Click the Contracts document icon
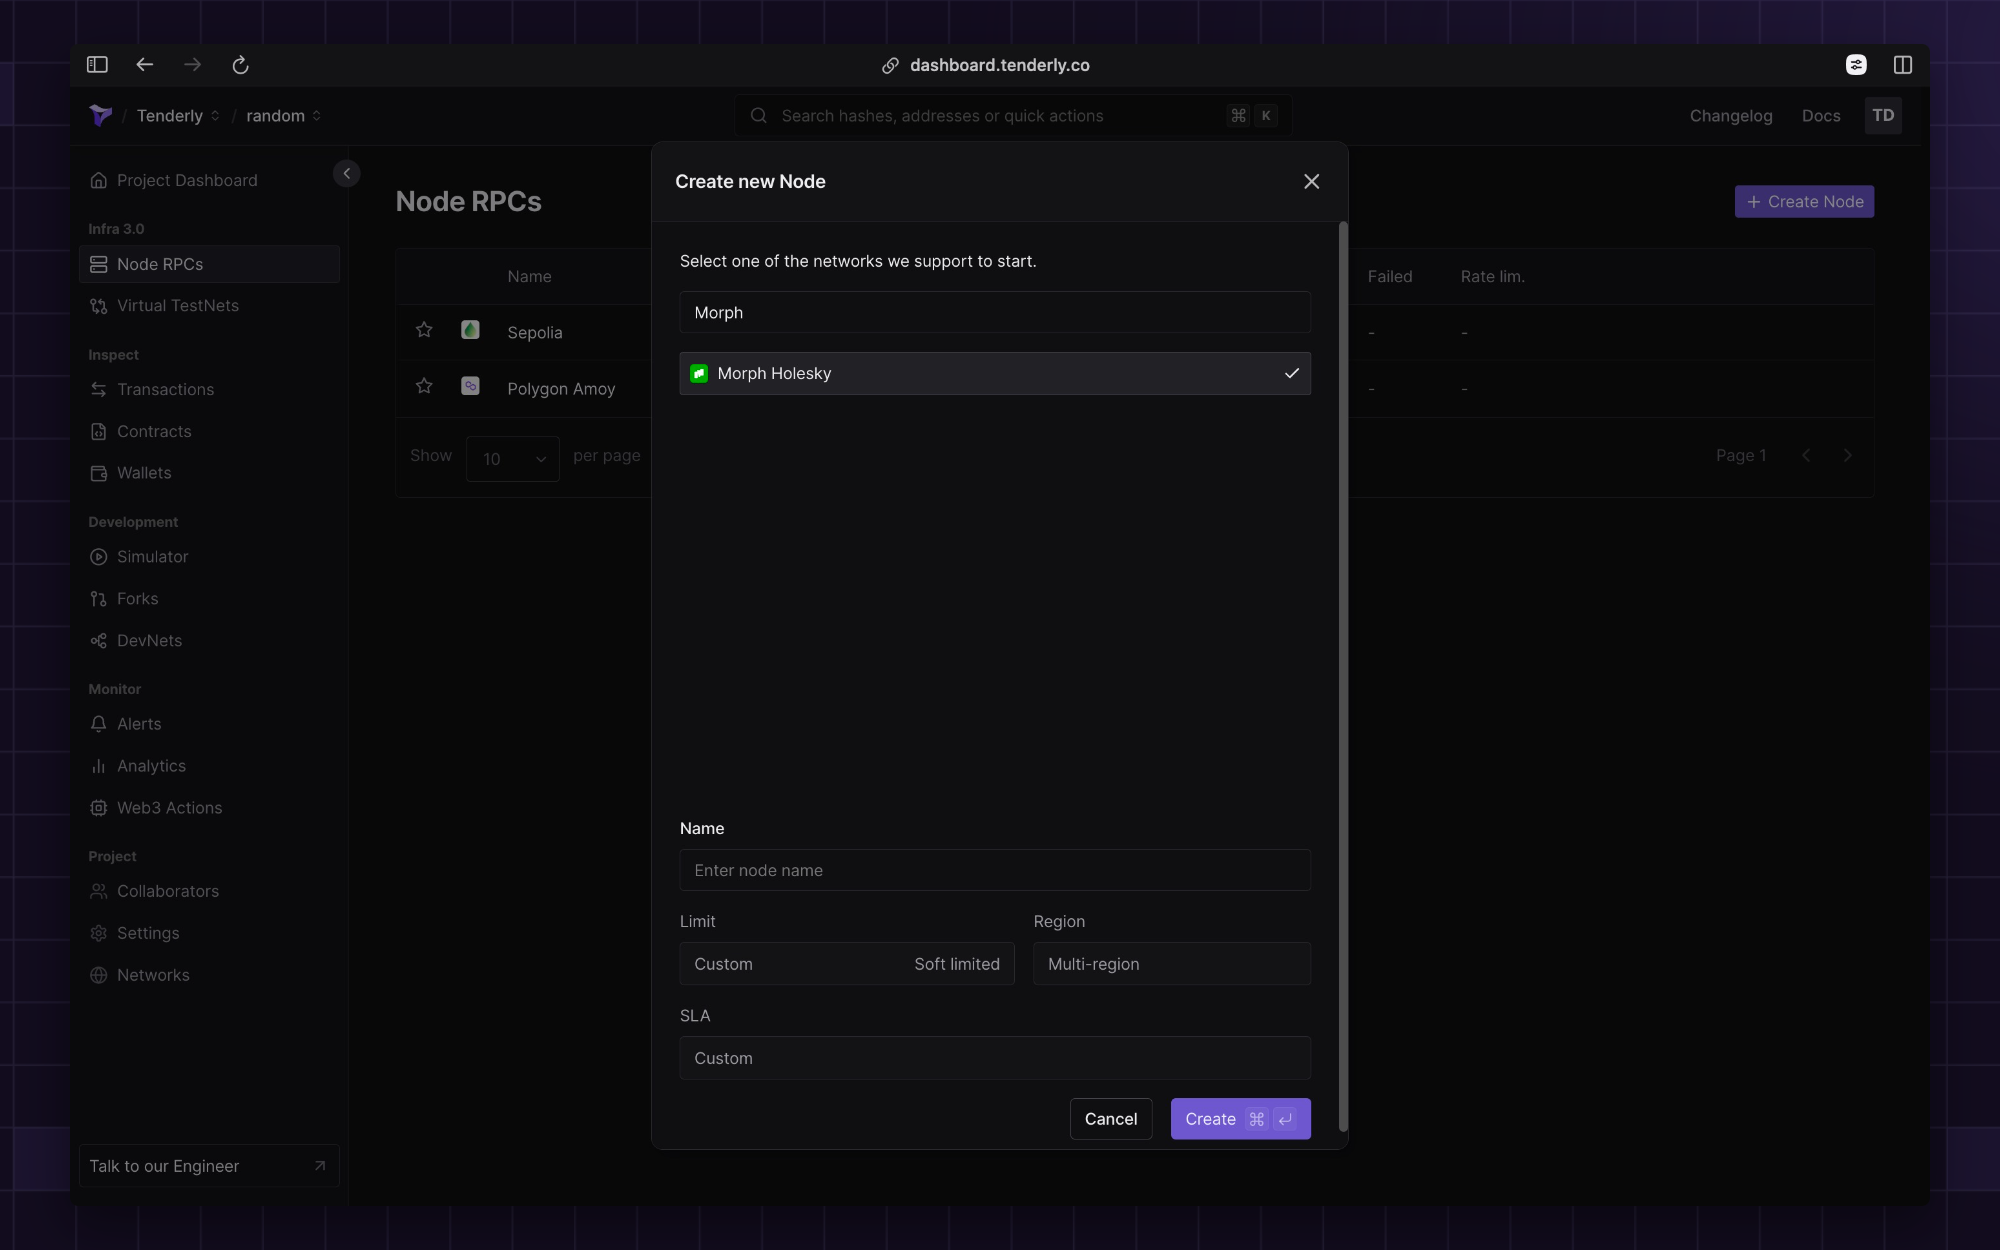 pyautogui.click(x=98, y=431)
